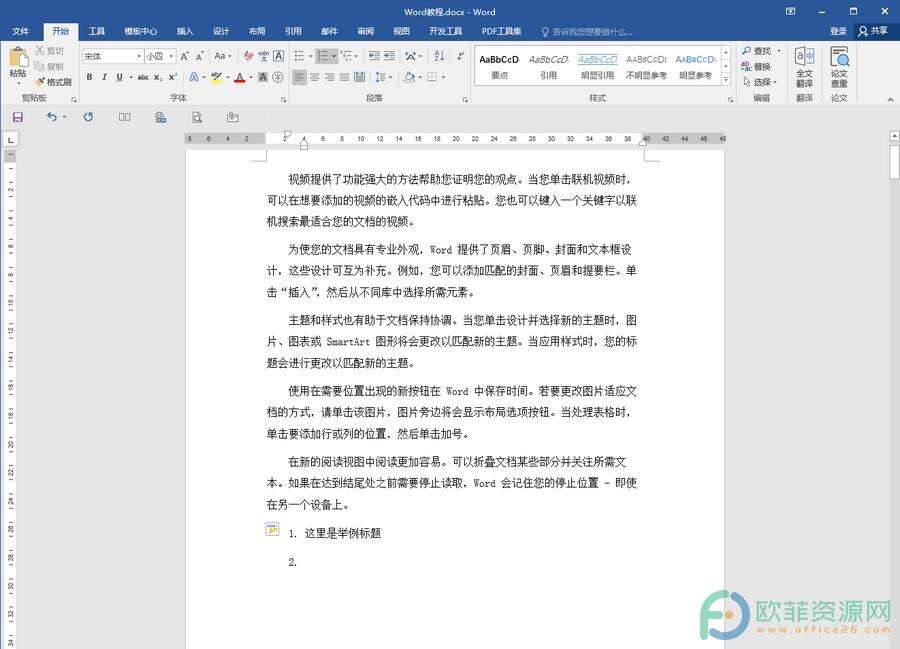Click the list AutoCorrect options icon
The width and height of the screenshot is (900, 649).
[x=272, y=528]
